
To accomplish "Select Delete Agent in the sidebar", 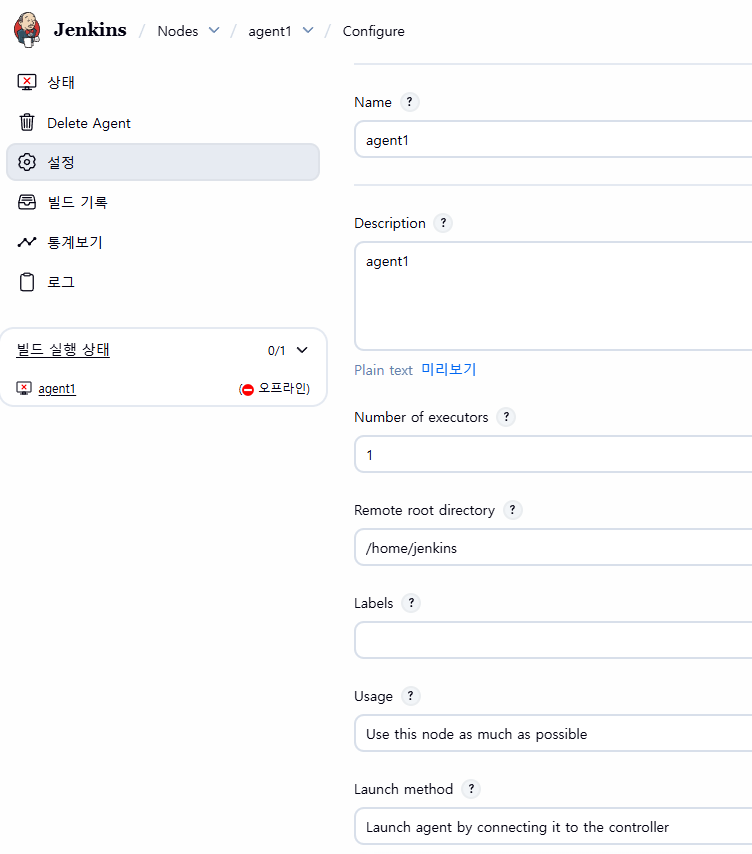I will tap(163, 123).
